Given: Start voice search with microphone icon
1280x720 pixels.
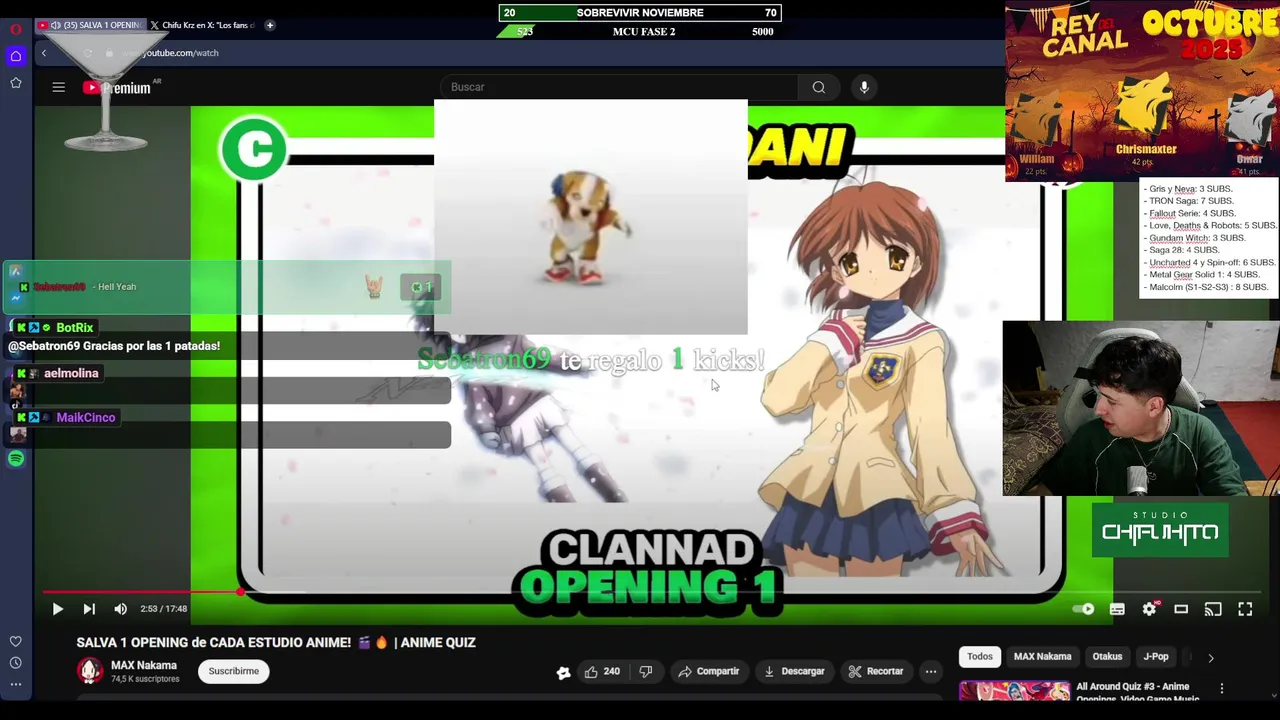Looking at the screenshot, I should click(x=864, y=87).
